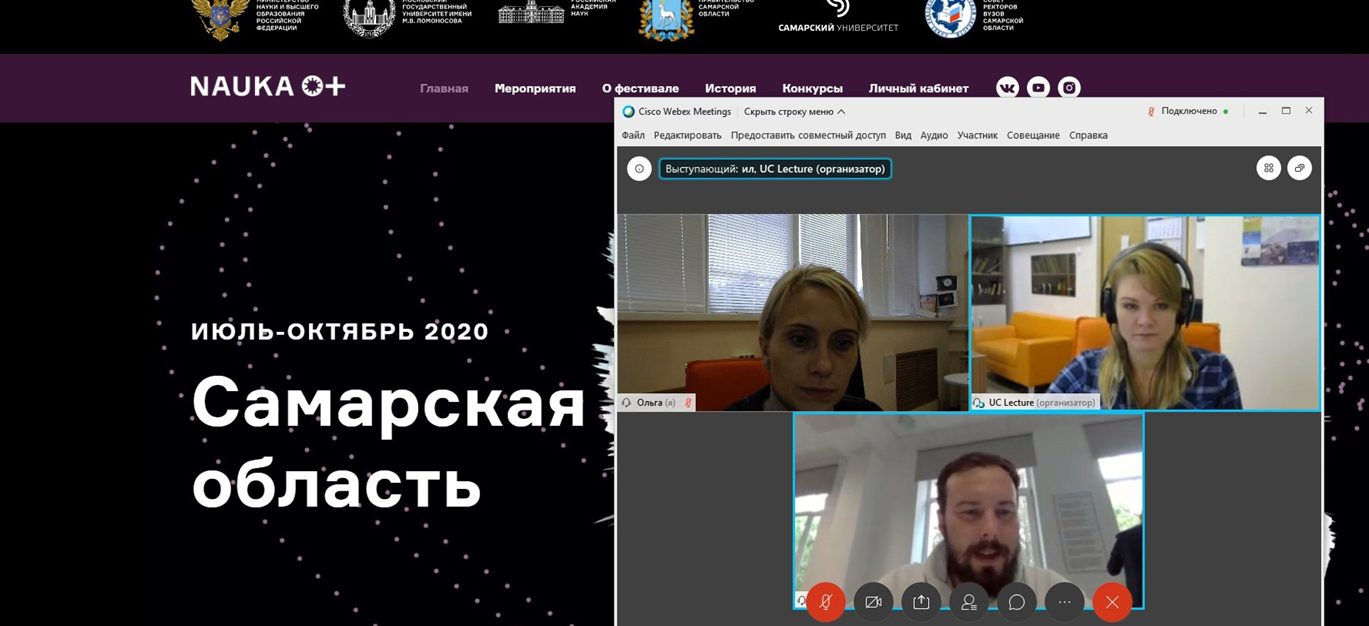Click the NAUKA 0+ logo
This screenshot has height=626, width=1369.
[268, 86]
